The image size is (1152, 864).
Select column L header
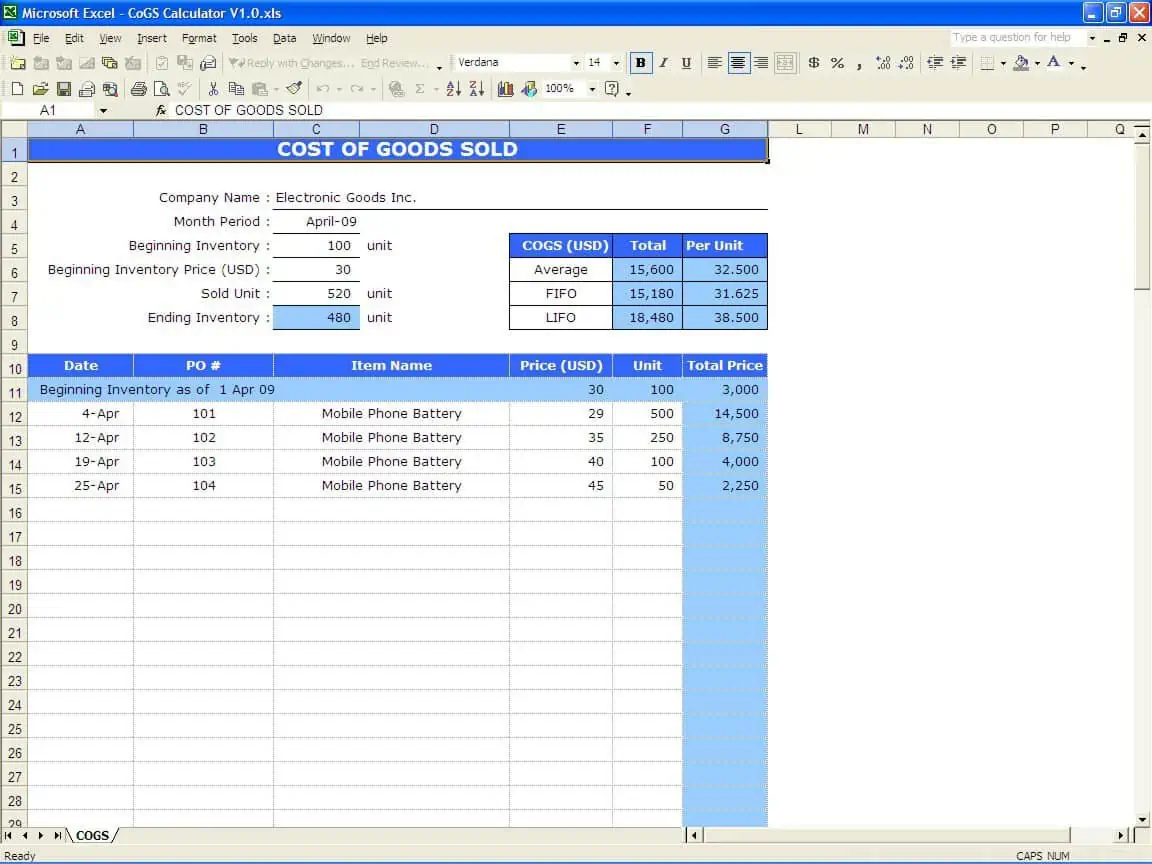(x=799, y=129)
